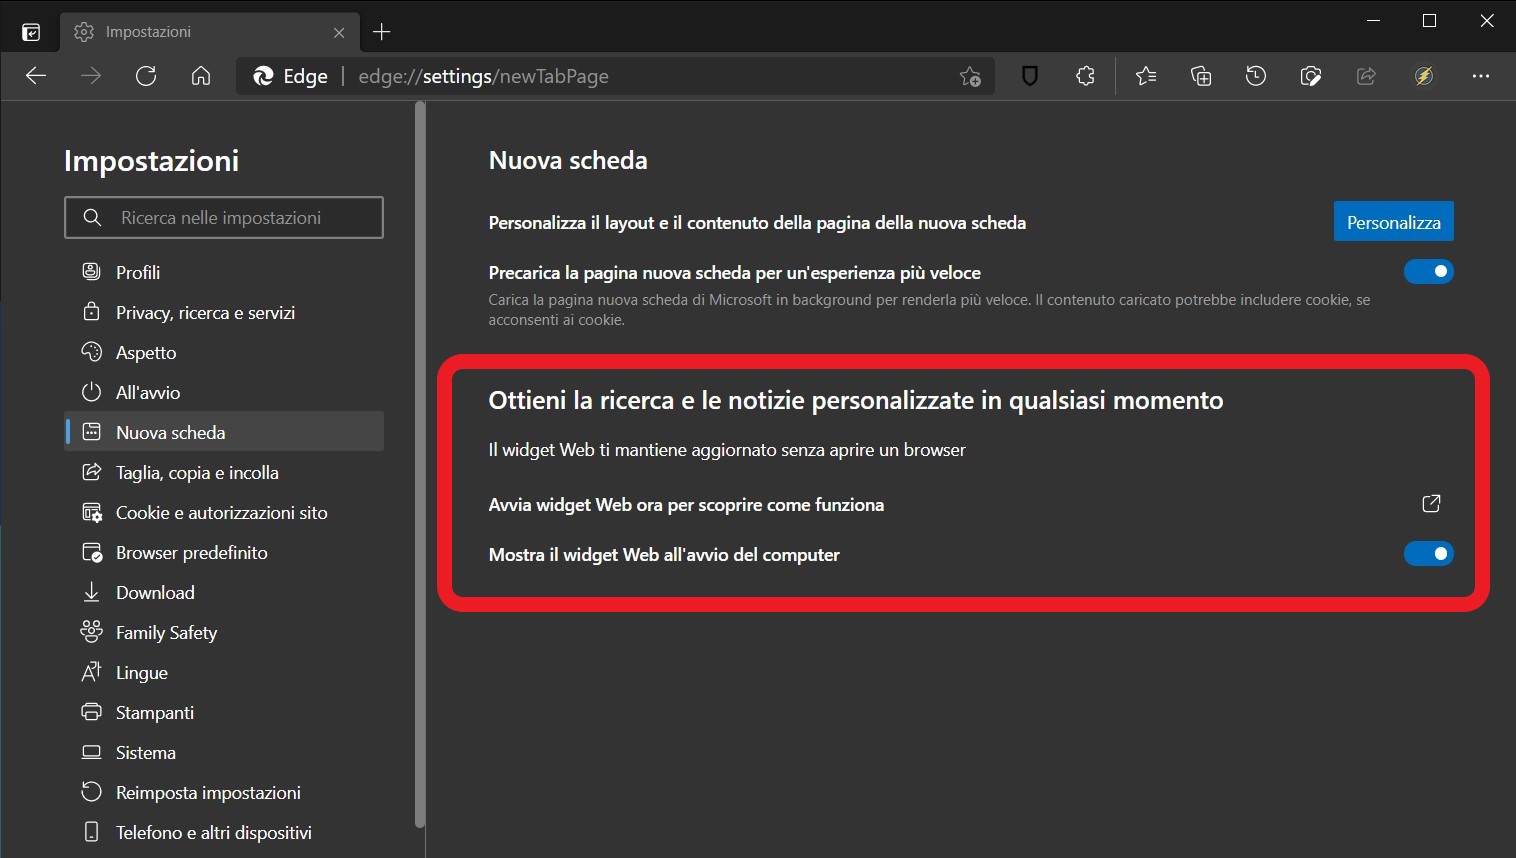Click the Share arrow icon
This screenshot has width=1516, height=858.
(1366, 76)
